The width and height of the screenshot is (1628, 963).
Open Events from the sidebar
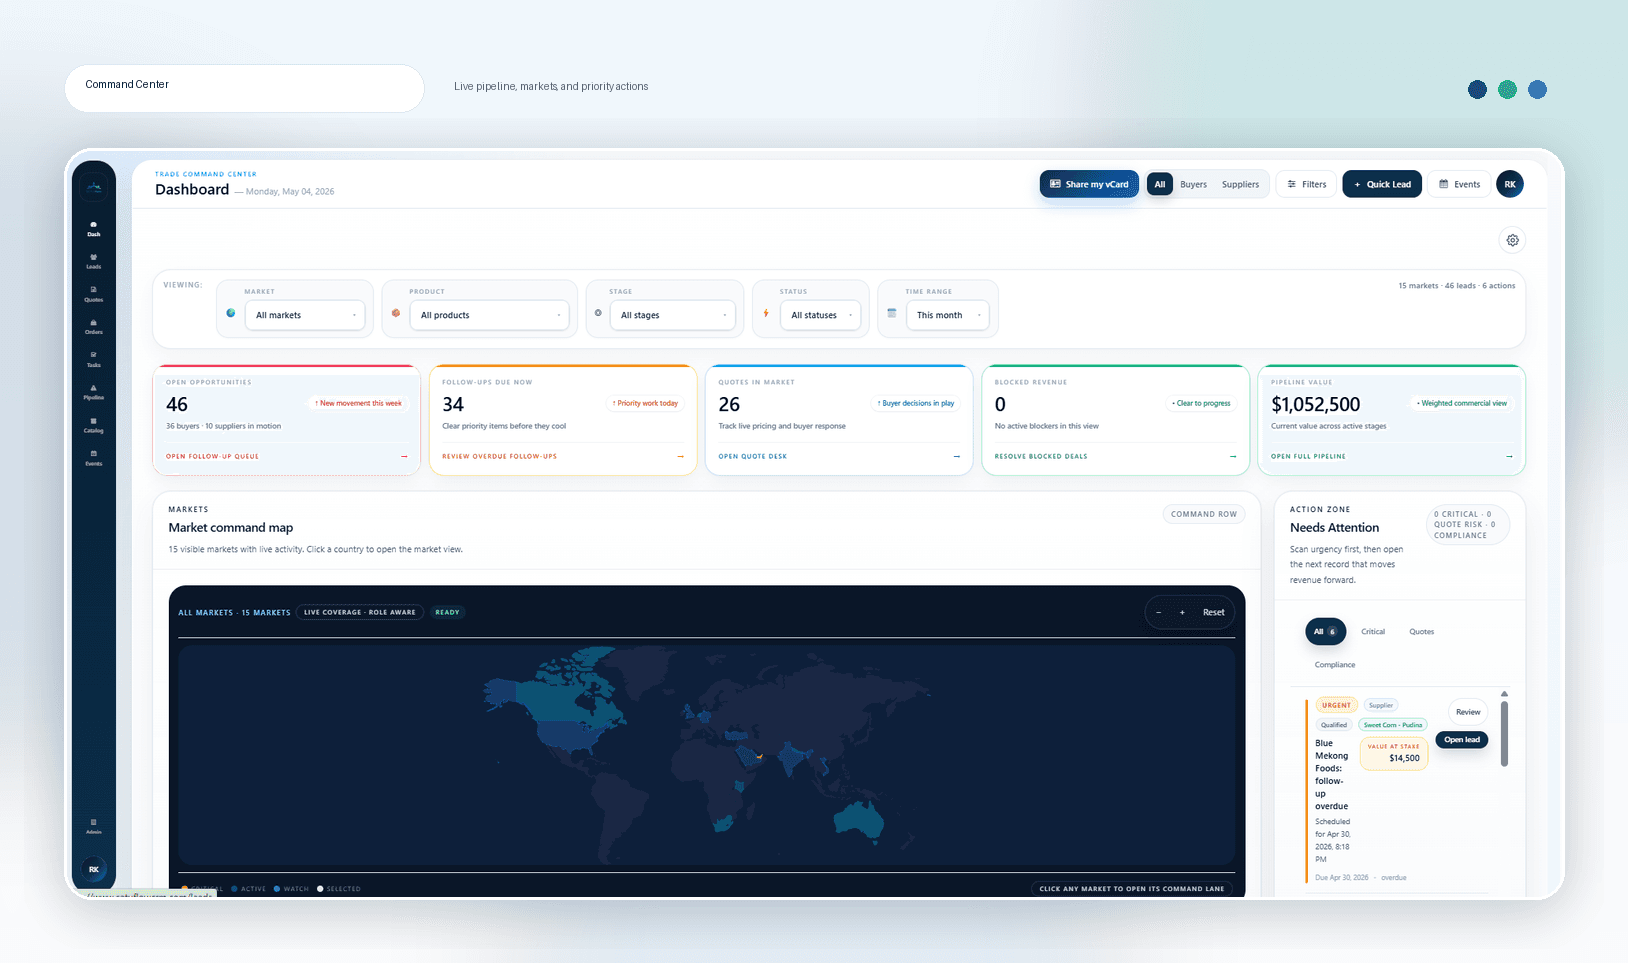click(x=94, y=458)
